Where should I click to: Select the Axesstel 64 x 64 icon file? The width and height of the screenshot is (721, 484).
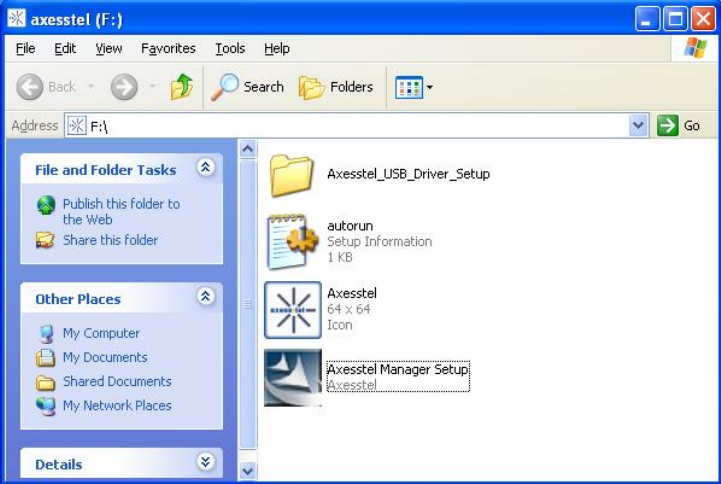[293, 310]
